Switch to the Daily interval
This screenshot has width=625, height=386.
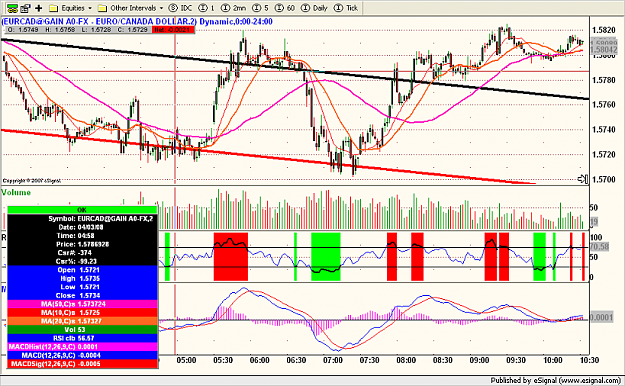point(314,8)
